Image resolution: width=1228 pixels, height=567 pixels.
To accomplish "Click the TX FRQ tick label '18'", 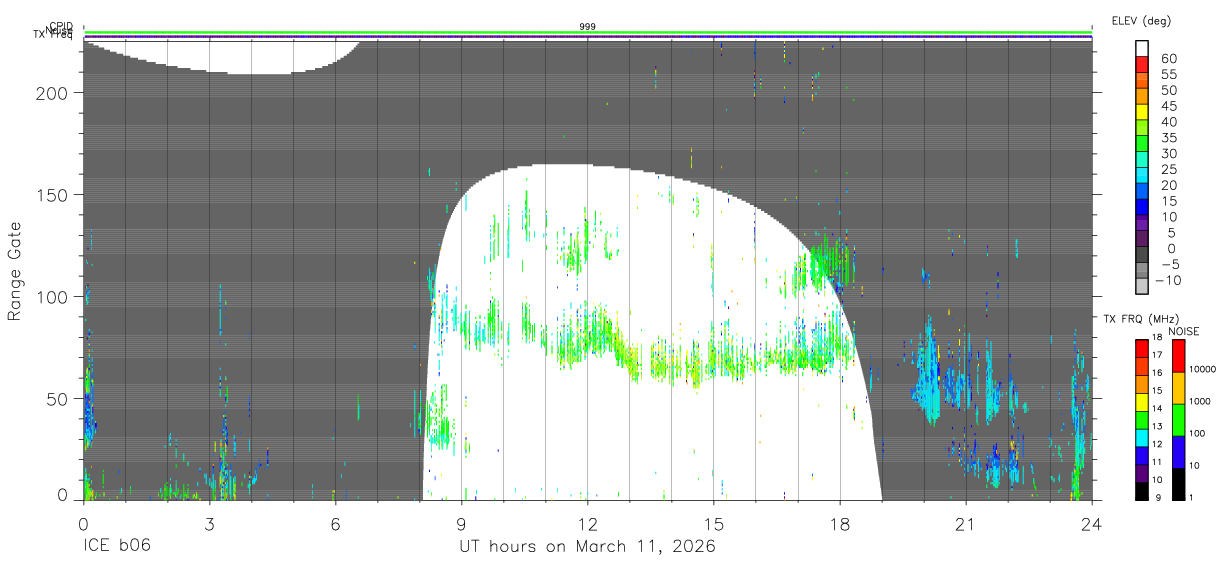I will click(x=1157, y=337).
